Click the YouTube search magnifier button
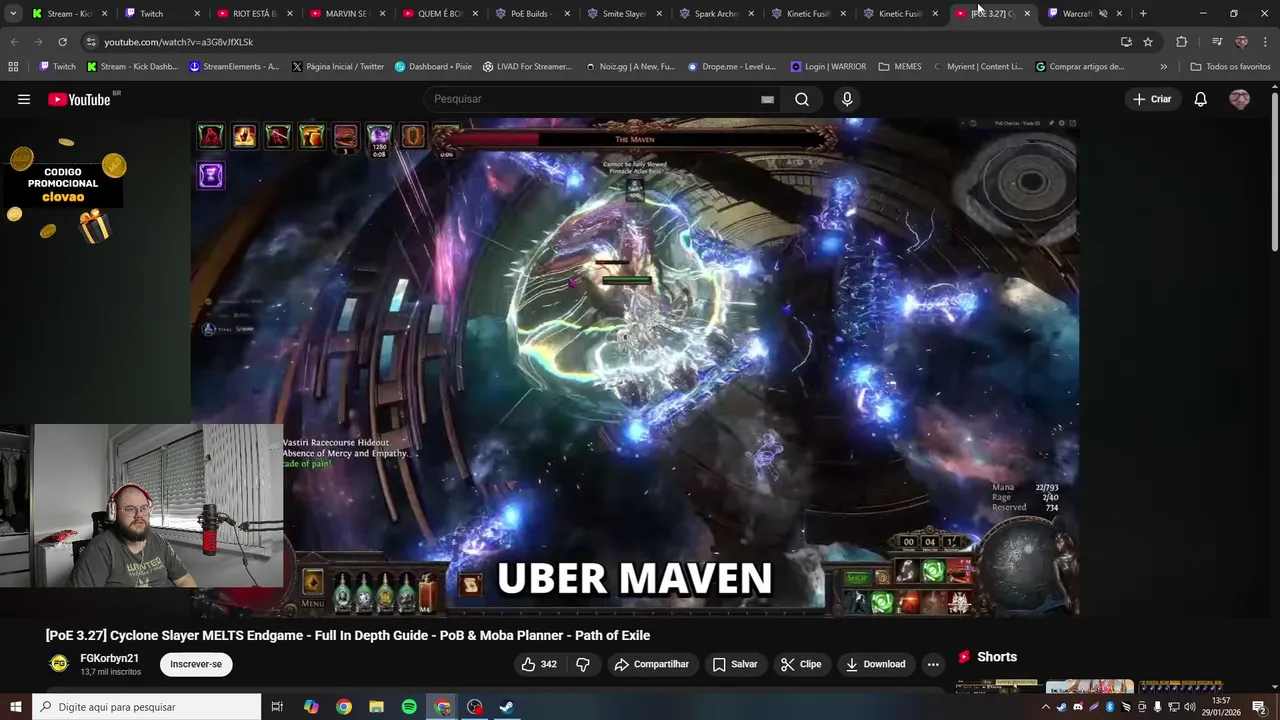 [x=802, y=99]
